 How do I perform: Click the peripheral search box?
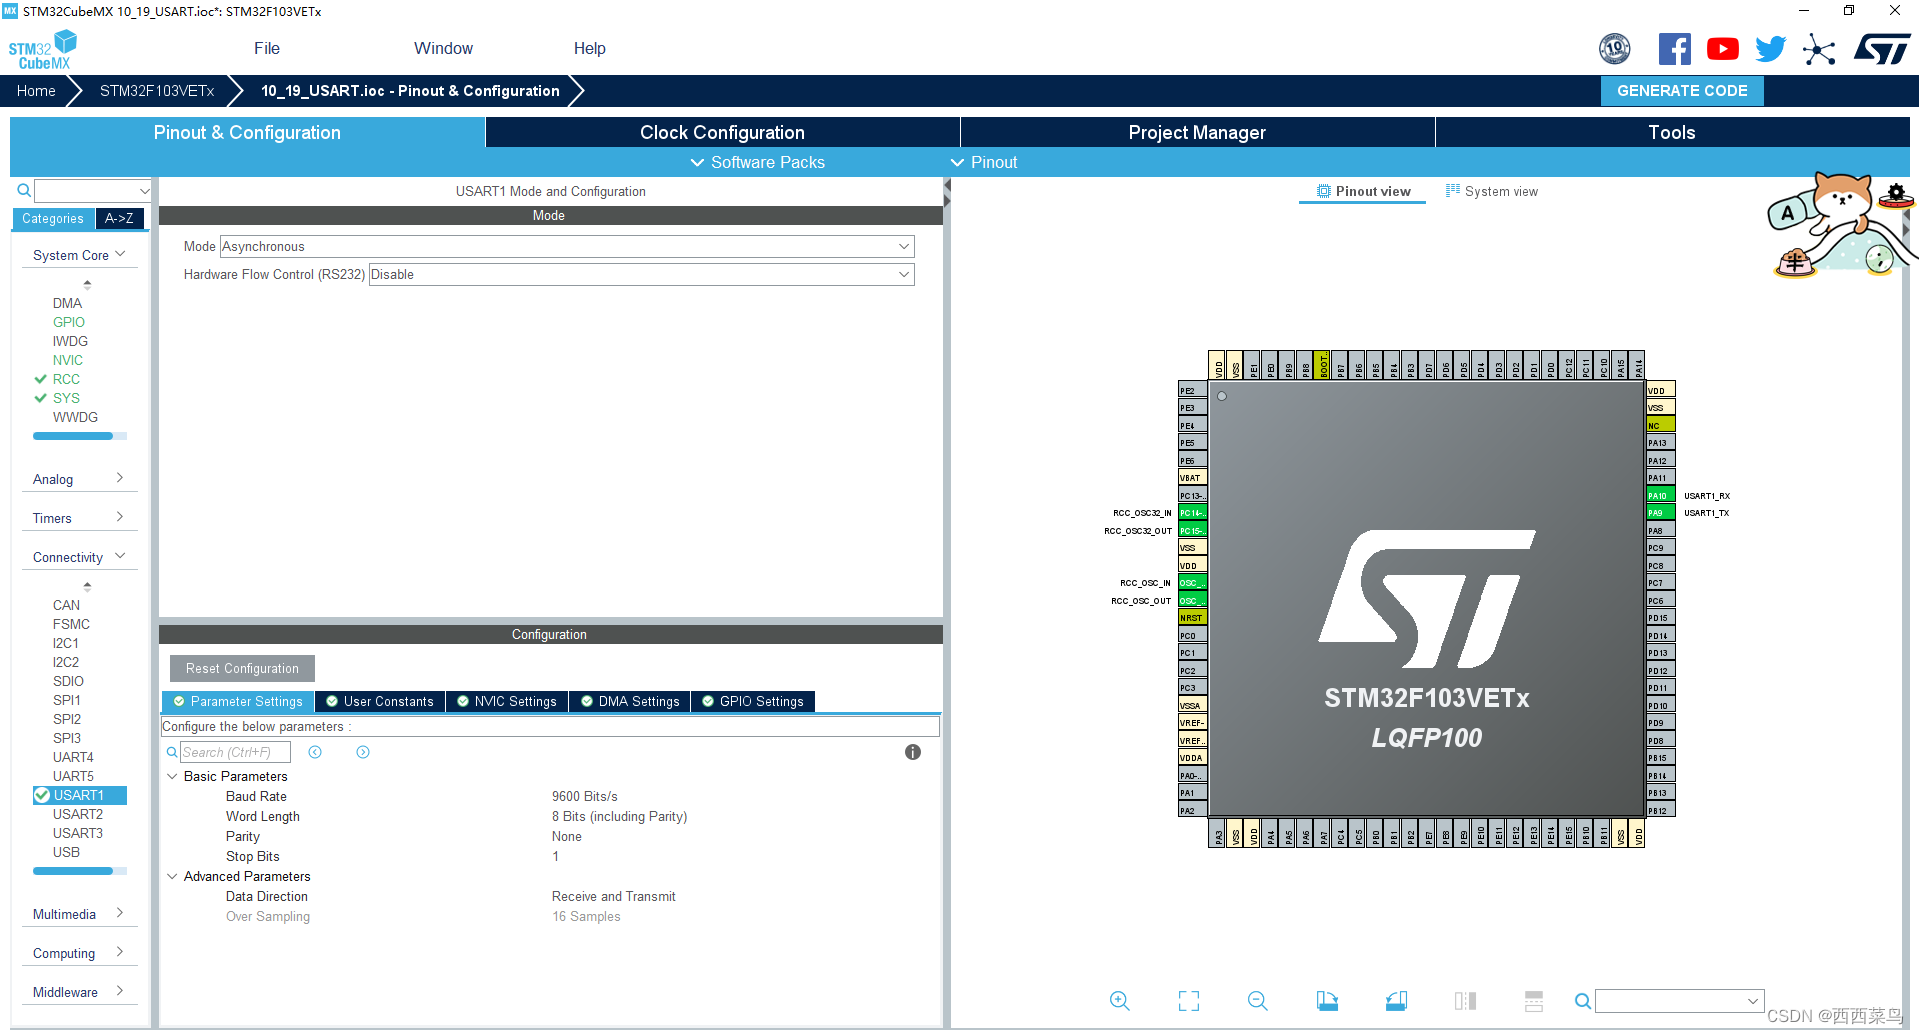92,190
